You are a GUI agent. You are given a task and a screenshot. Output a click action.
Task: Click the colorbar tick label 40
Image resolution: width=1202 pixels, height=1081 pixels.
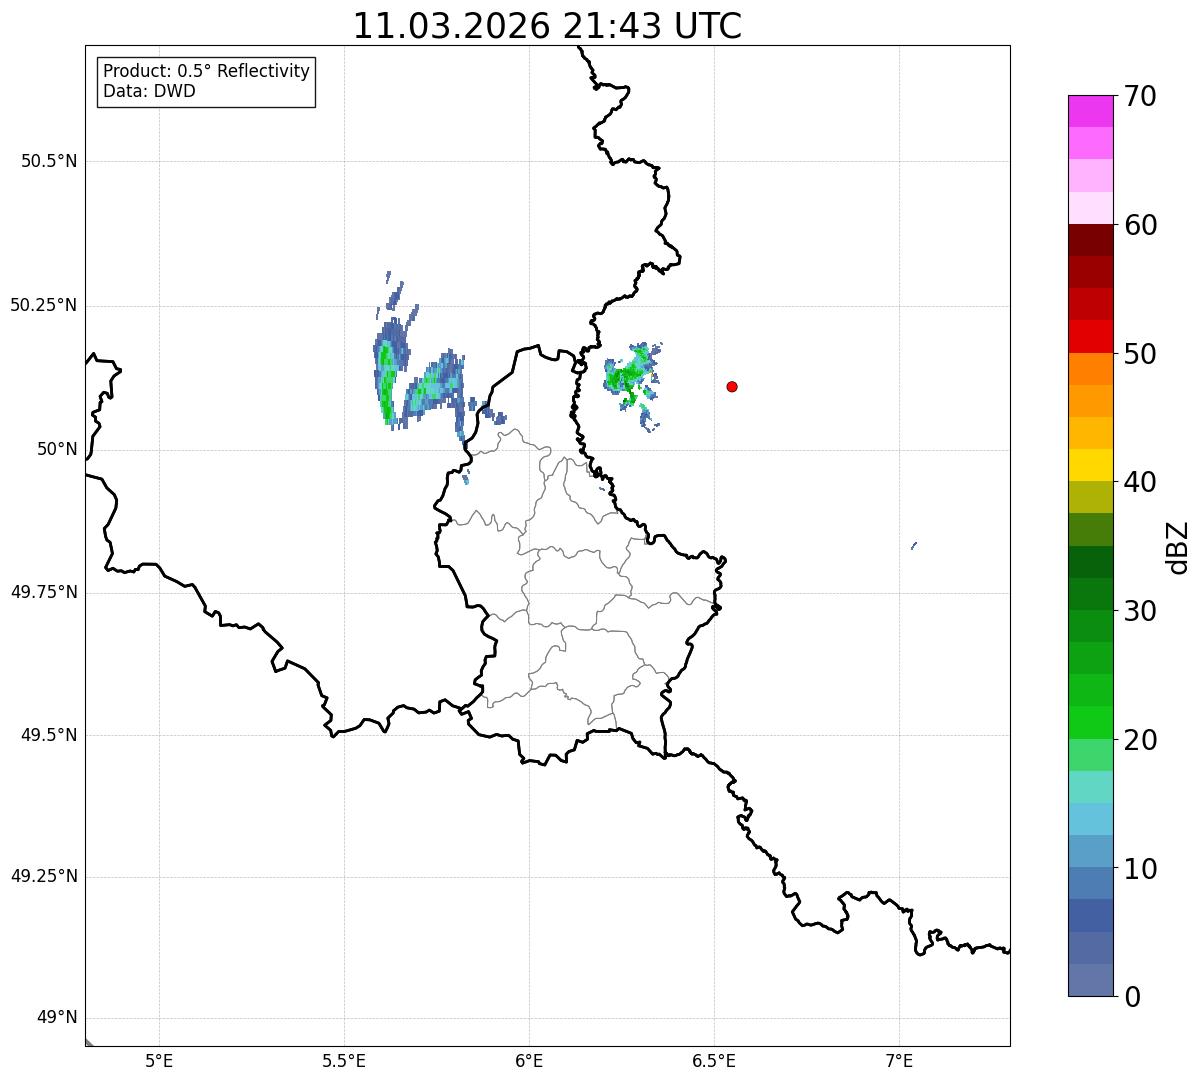(x=1140, y=482)
